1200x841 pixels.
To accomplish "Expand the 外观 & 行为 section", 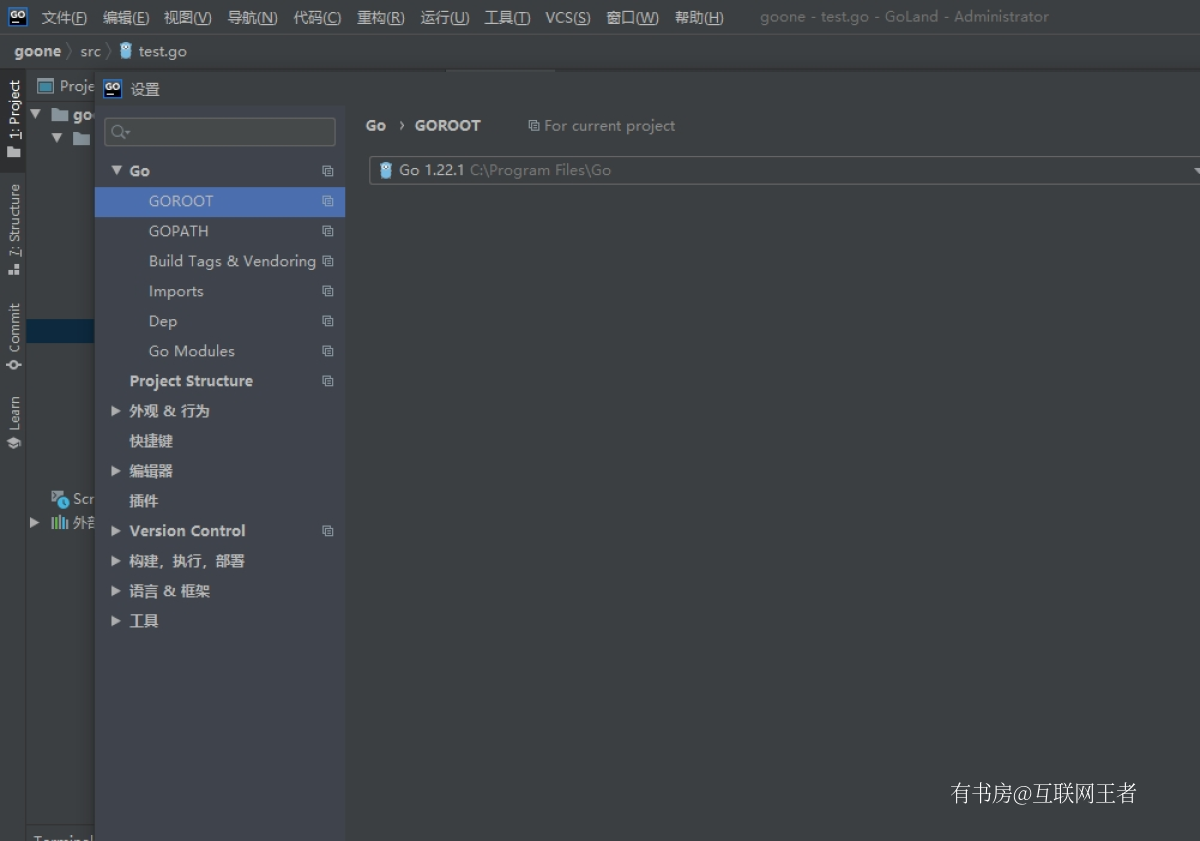I will pos(116,411).
